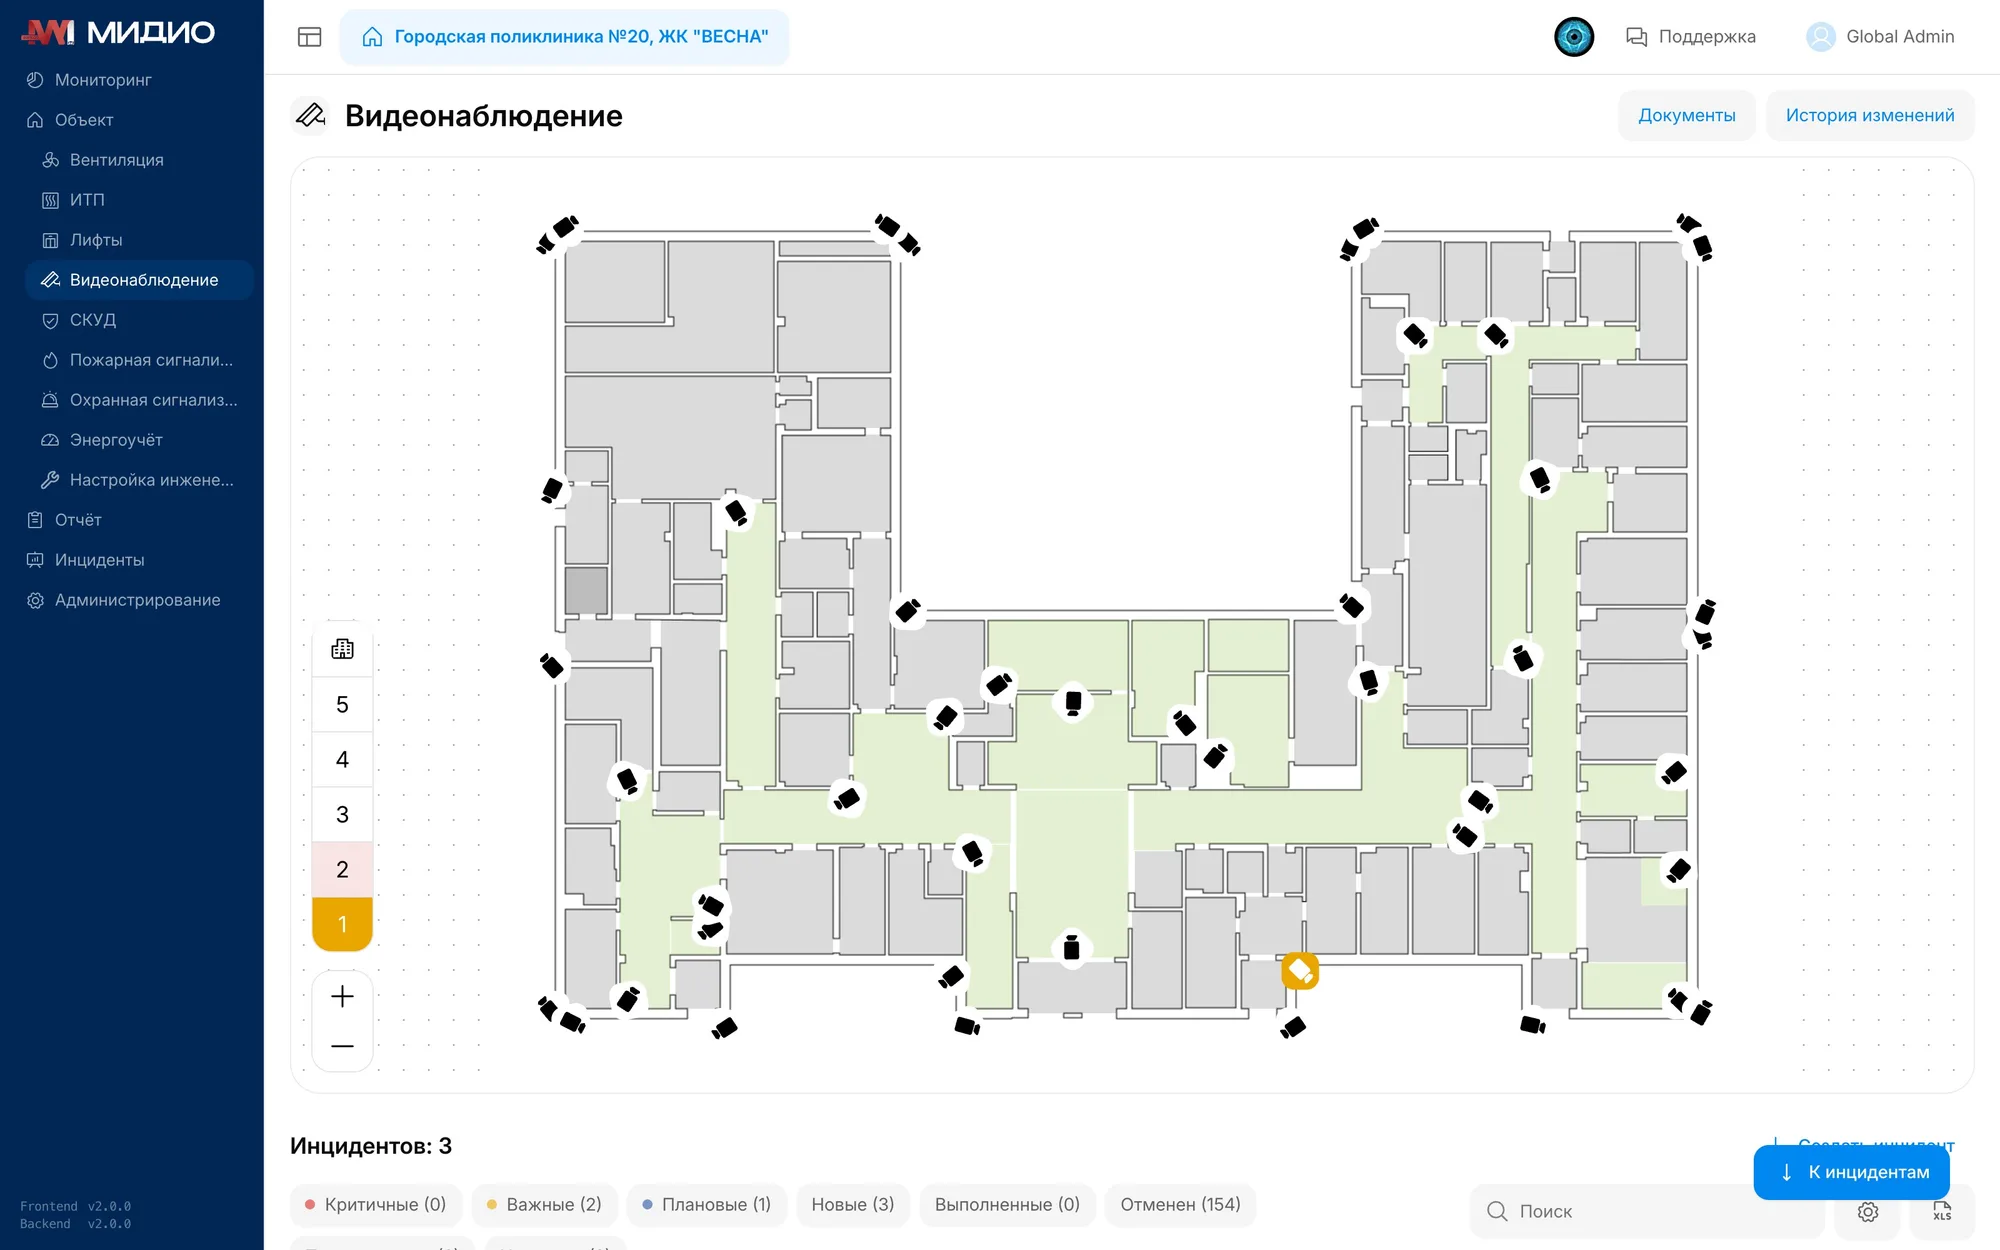This screenshot has width=2000, height=1250.
Task: Open the Отчёт page
Action: 78,520
